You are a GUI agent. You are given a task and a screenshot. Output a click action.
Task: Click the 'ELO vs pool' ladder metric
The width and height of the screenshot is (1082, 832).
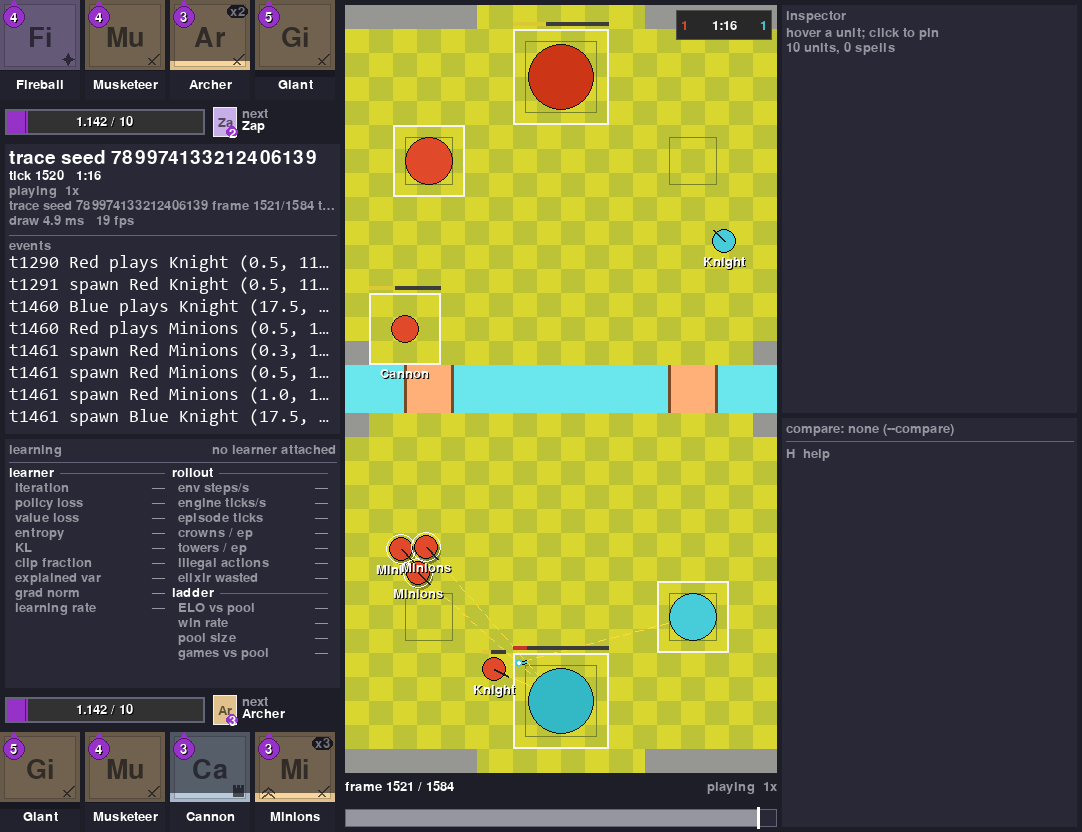253,608
